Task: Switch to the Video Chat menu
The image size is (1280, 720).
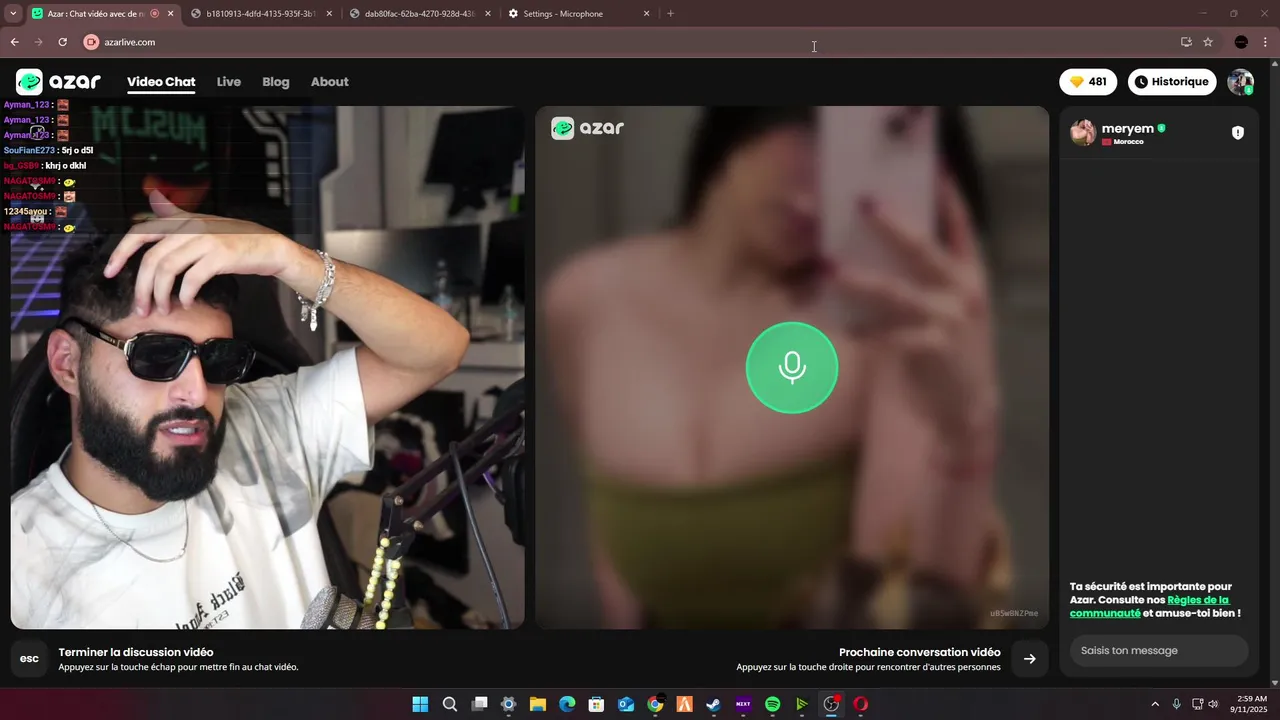Action: 161,82
